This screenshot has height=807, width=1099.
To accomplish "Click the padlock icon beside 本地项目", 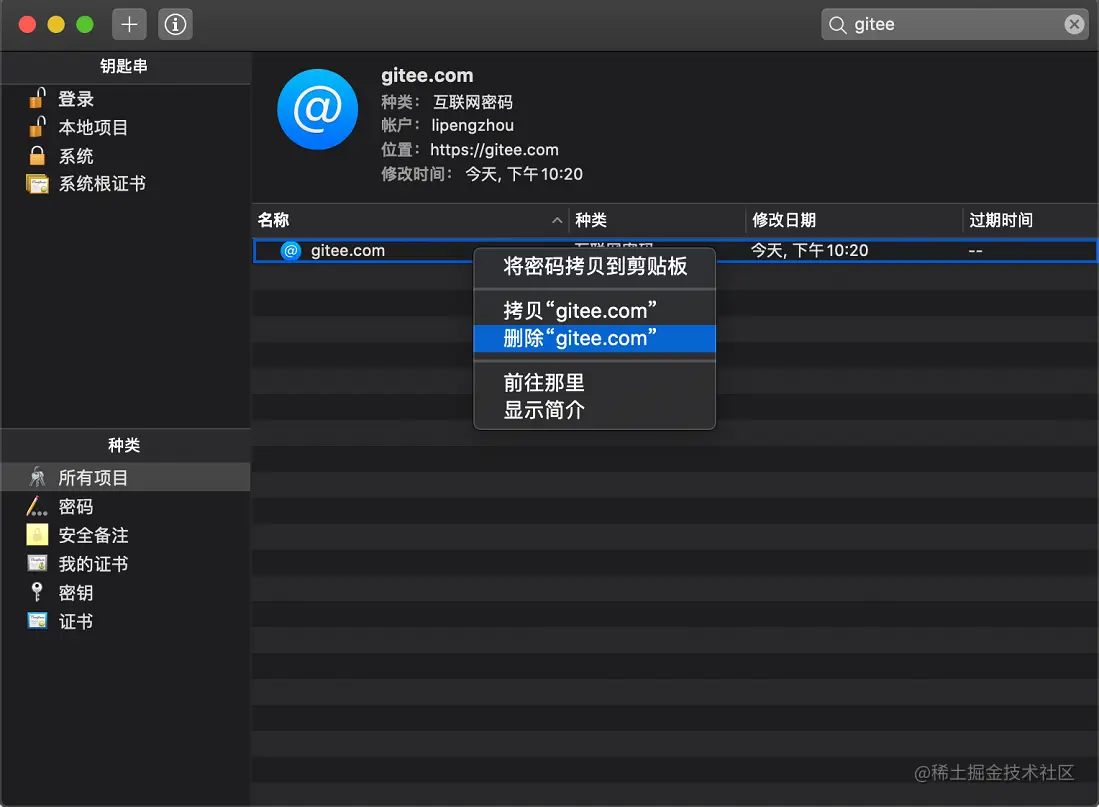I will 38,126.
